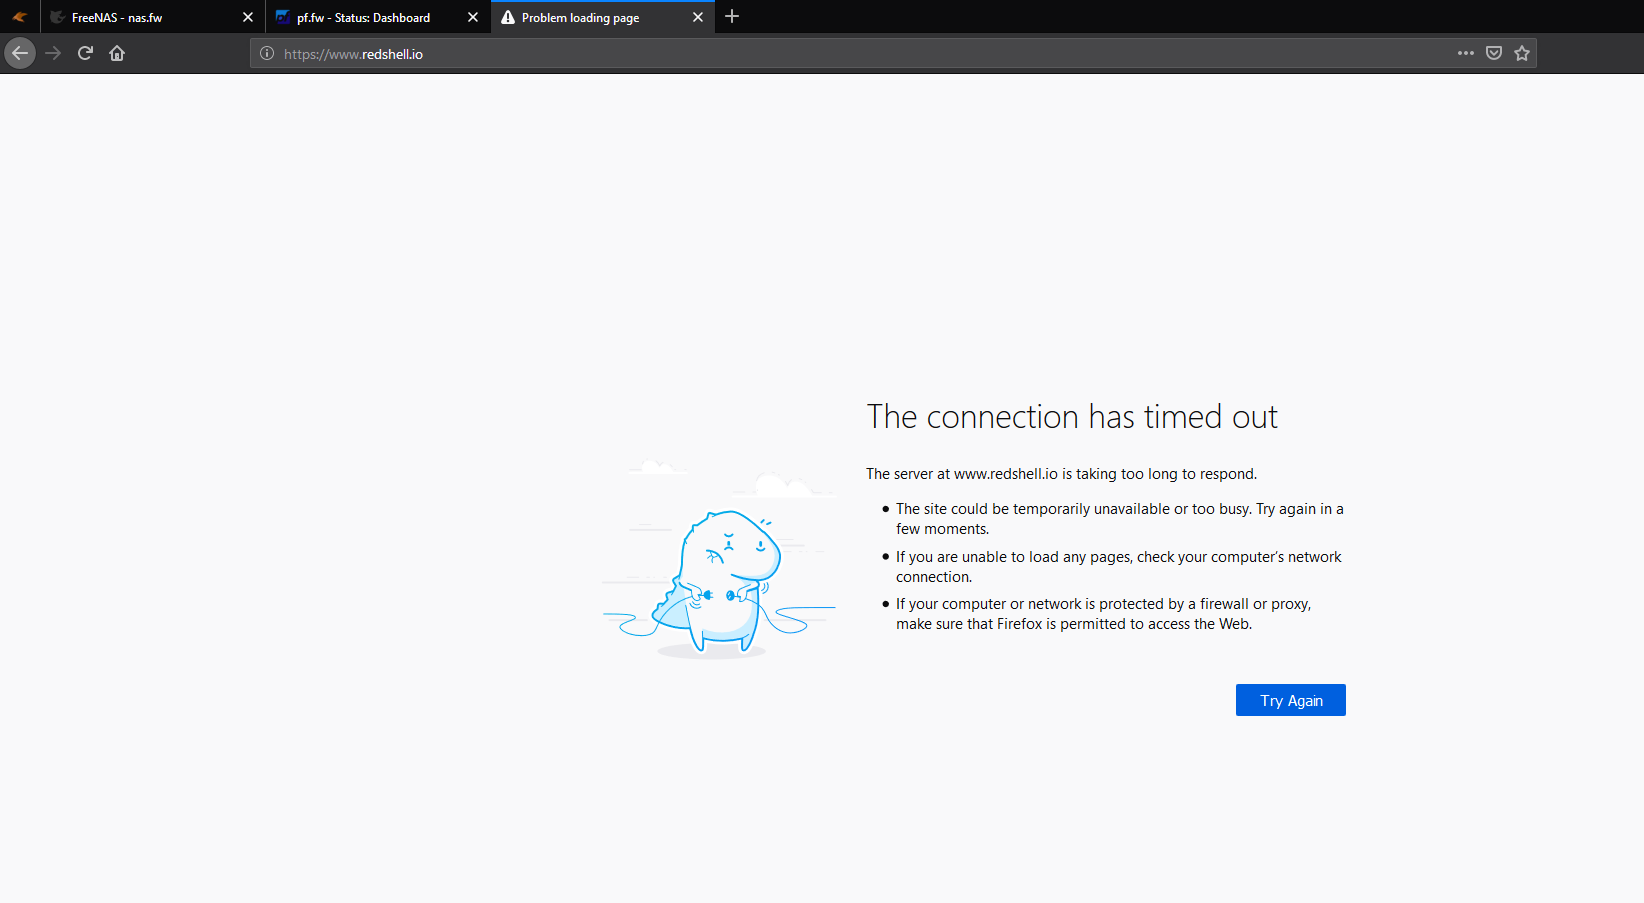
Task: Select the Problem loading page tab
Action: point(603,17)
